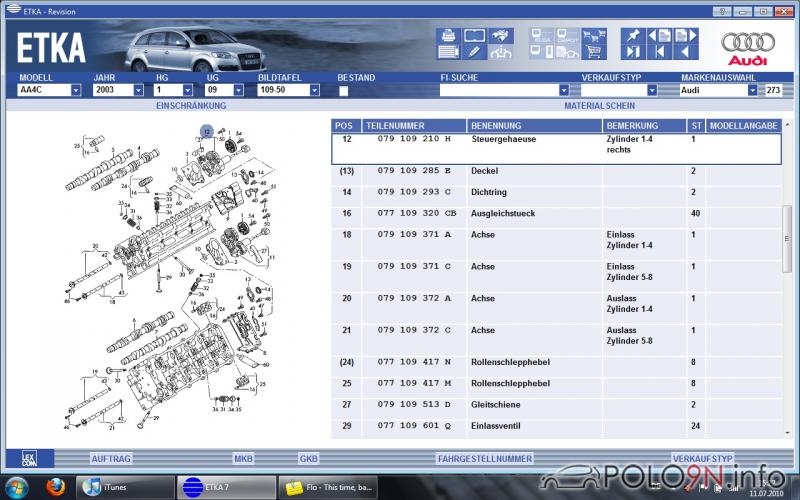Screen dimensions: 800x500
Task: Open the Windows Start orb
Action: tap(16, 487)
